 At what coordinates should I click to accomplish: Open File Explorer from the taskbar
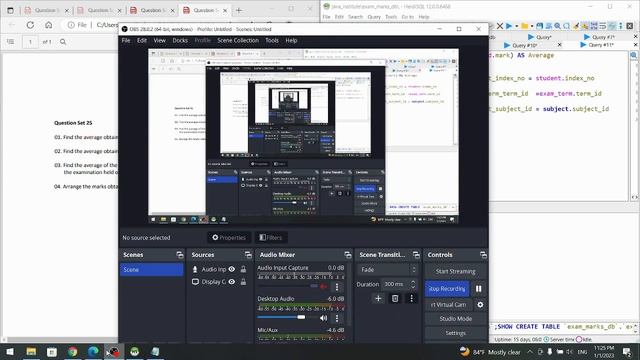(x=31, y=351)
